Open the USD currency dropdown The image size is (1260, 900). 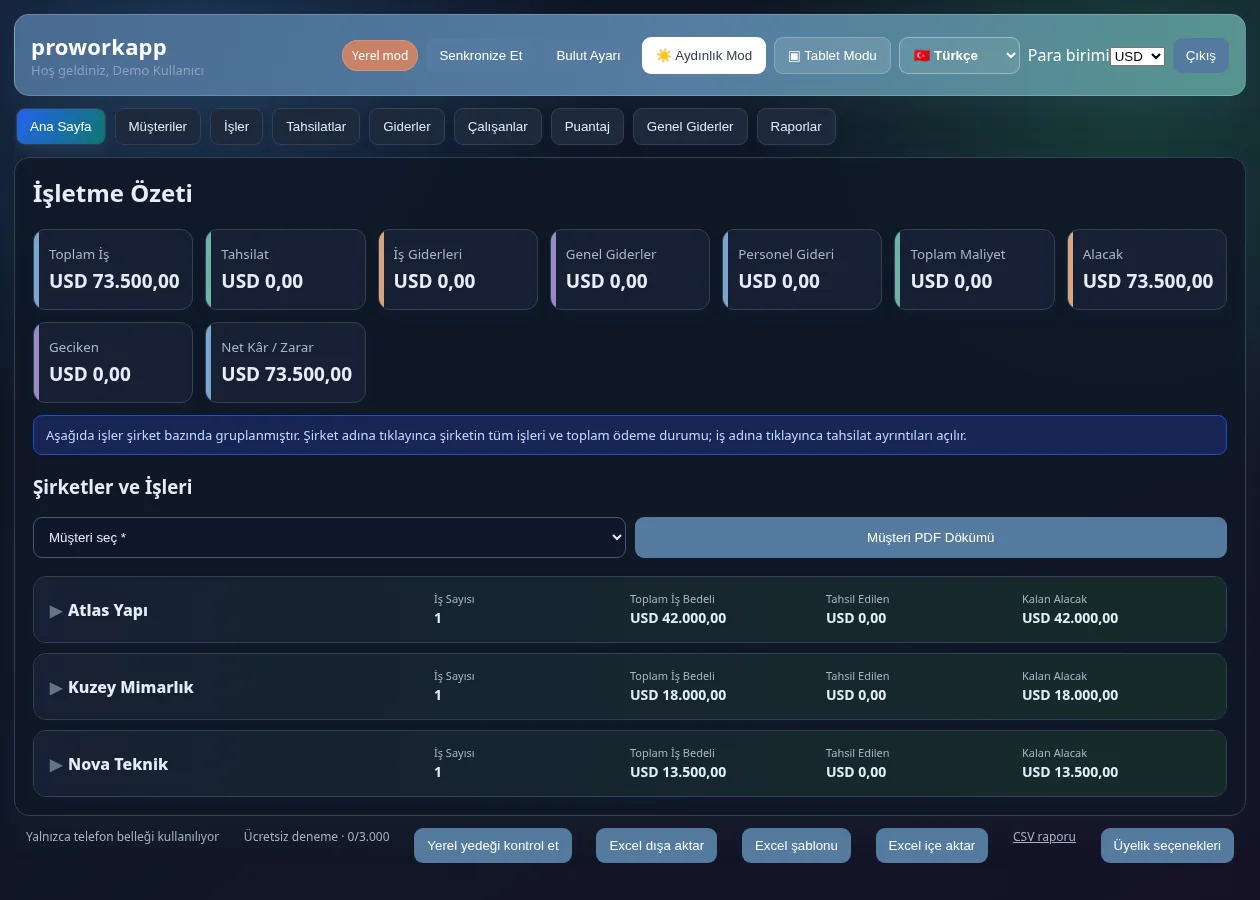[x=1138, y=56]
